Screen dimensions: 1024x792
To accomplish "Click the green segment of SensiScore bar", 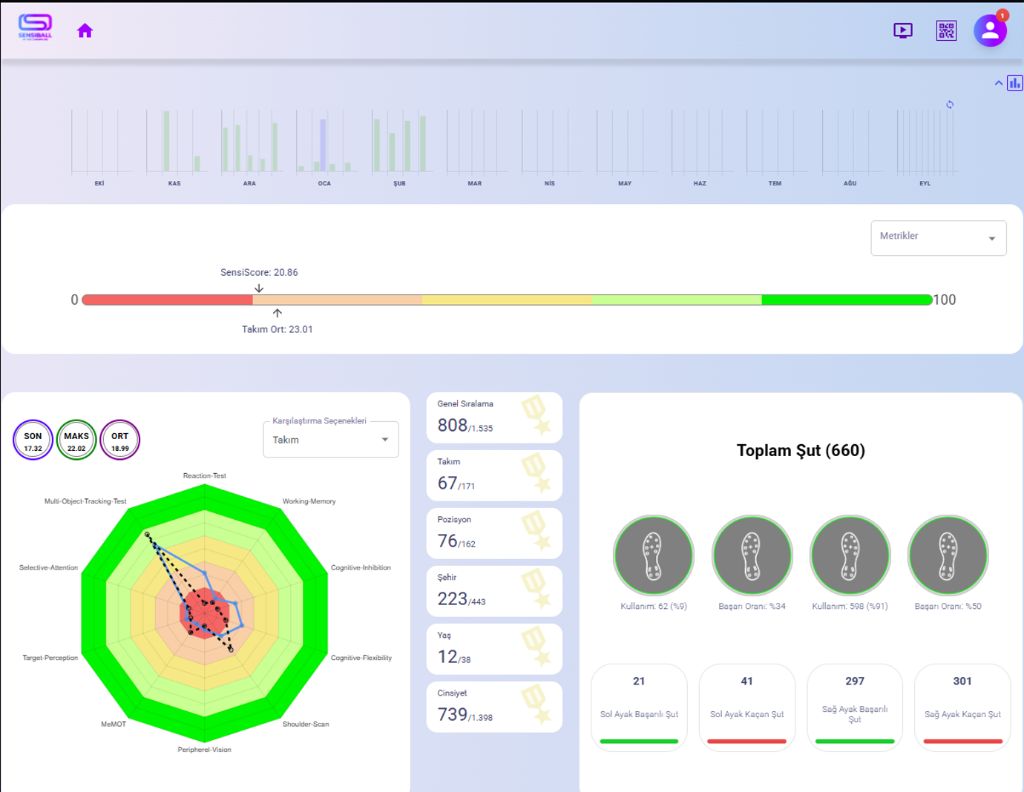I will [846, 300].
